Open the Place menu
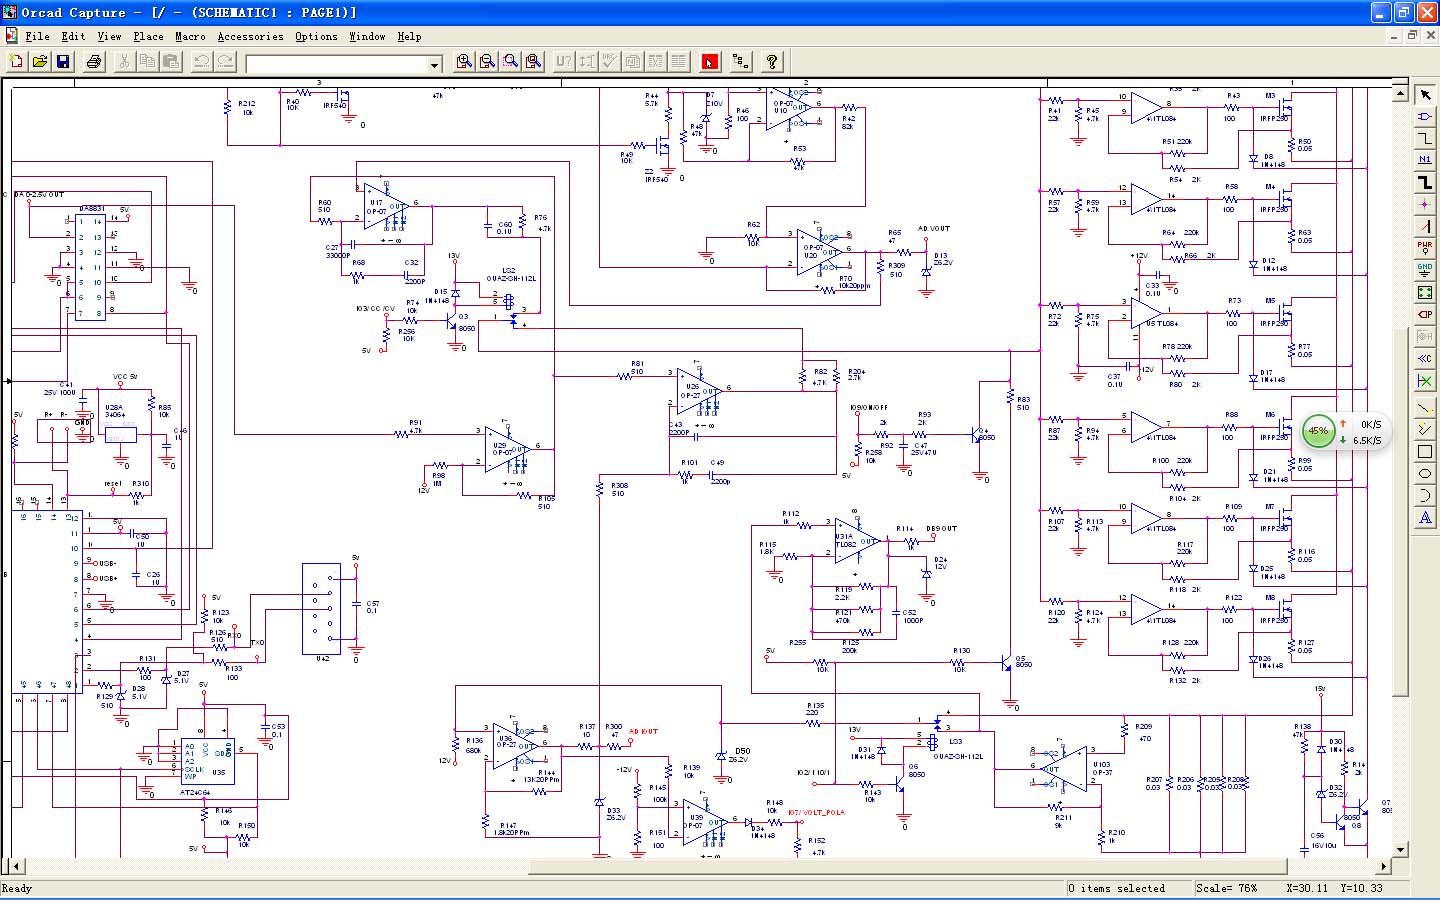Image resolution: width=1440 pixels, height=900 pixels. coord(148,36)
